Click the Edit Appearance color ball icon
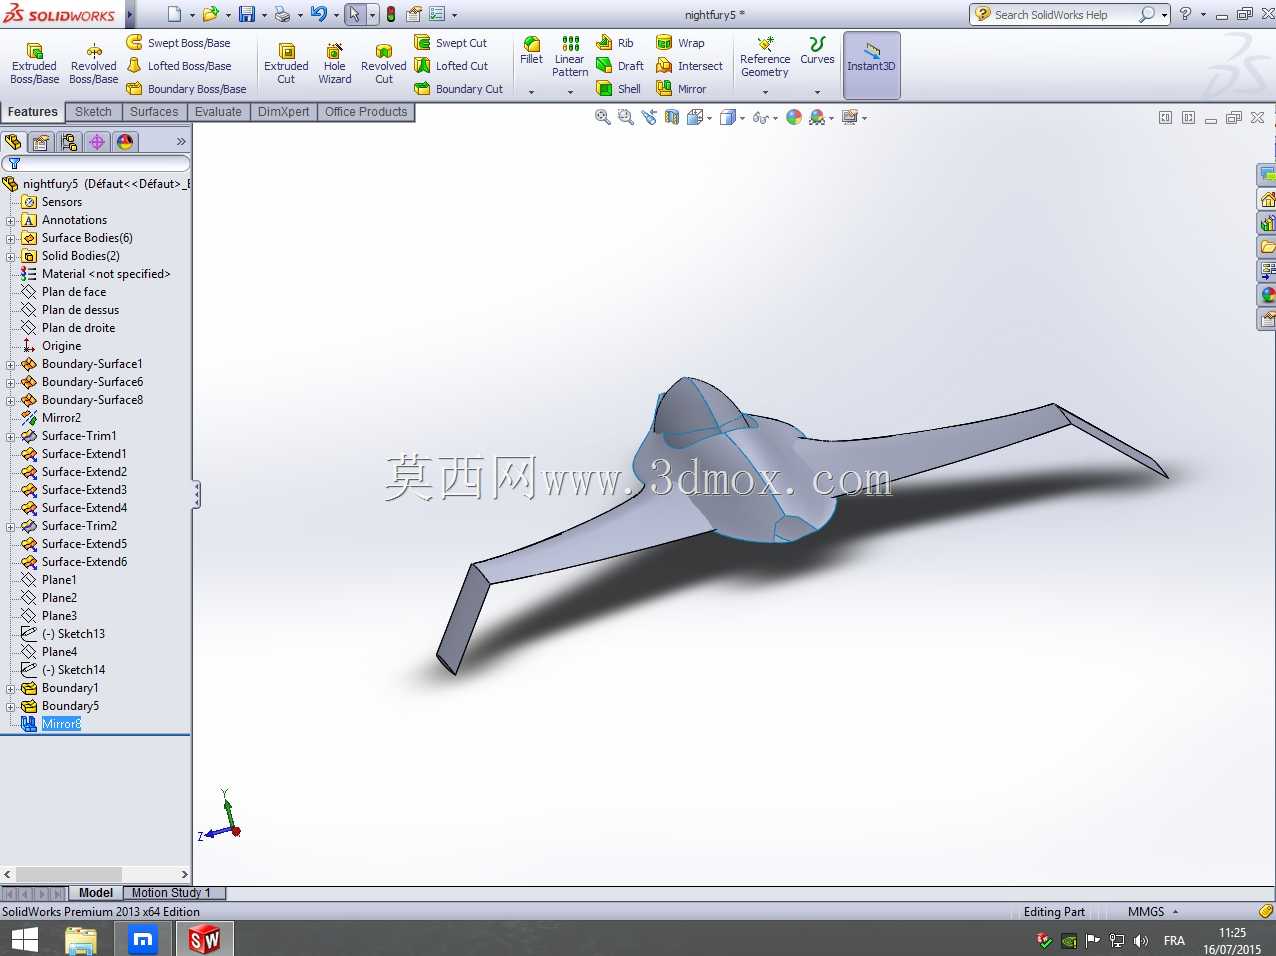Image resolution: width=1276 pixels, height=956 pixels. (794, 117)
